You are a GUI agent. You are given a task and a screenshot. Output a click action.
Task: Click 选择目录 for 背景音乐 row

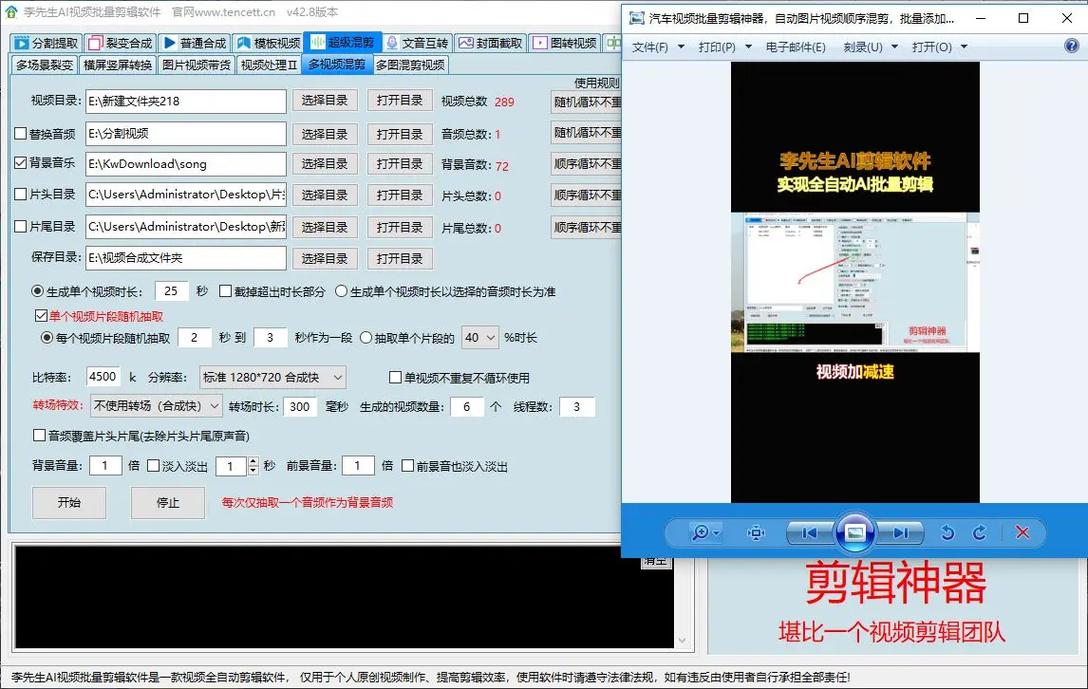325,164
